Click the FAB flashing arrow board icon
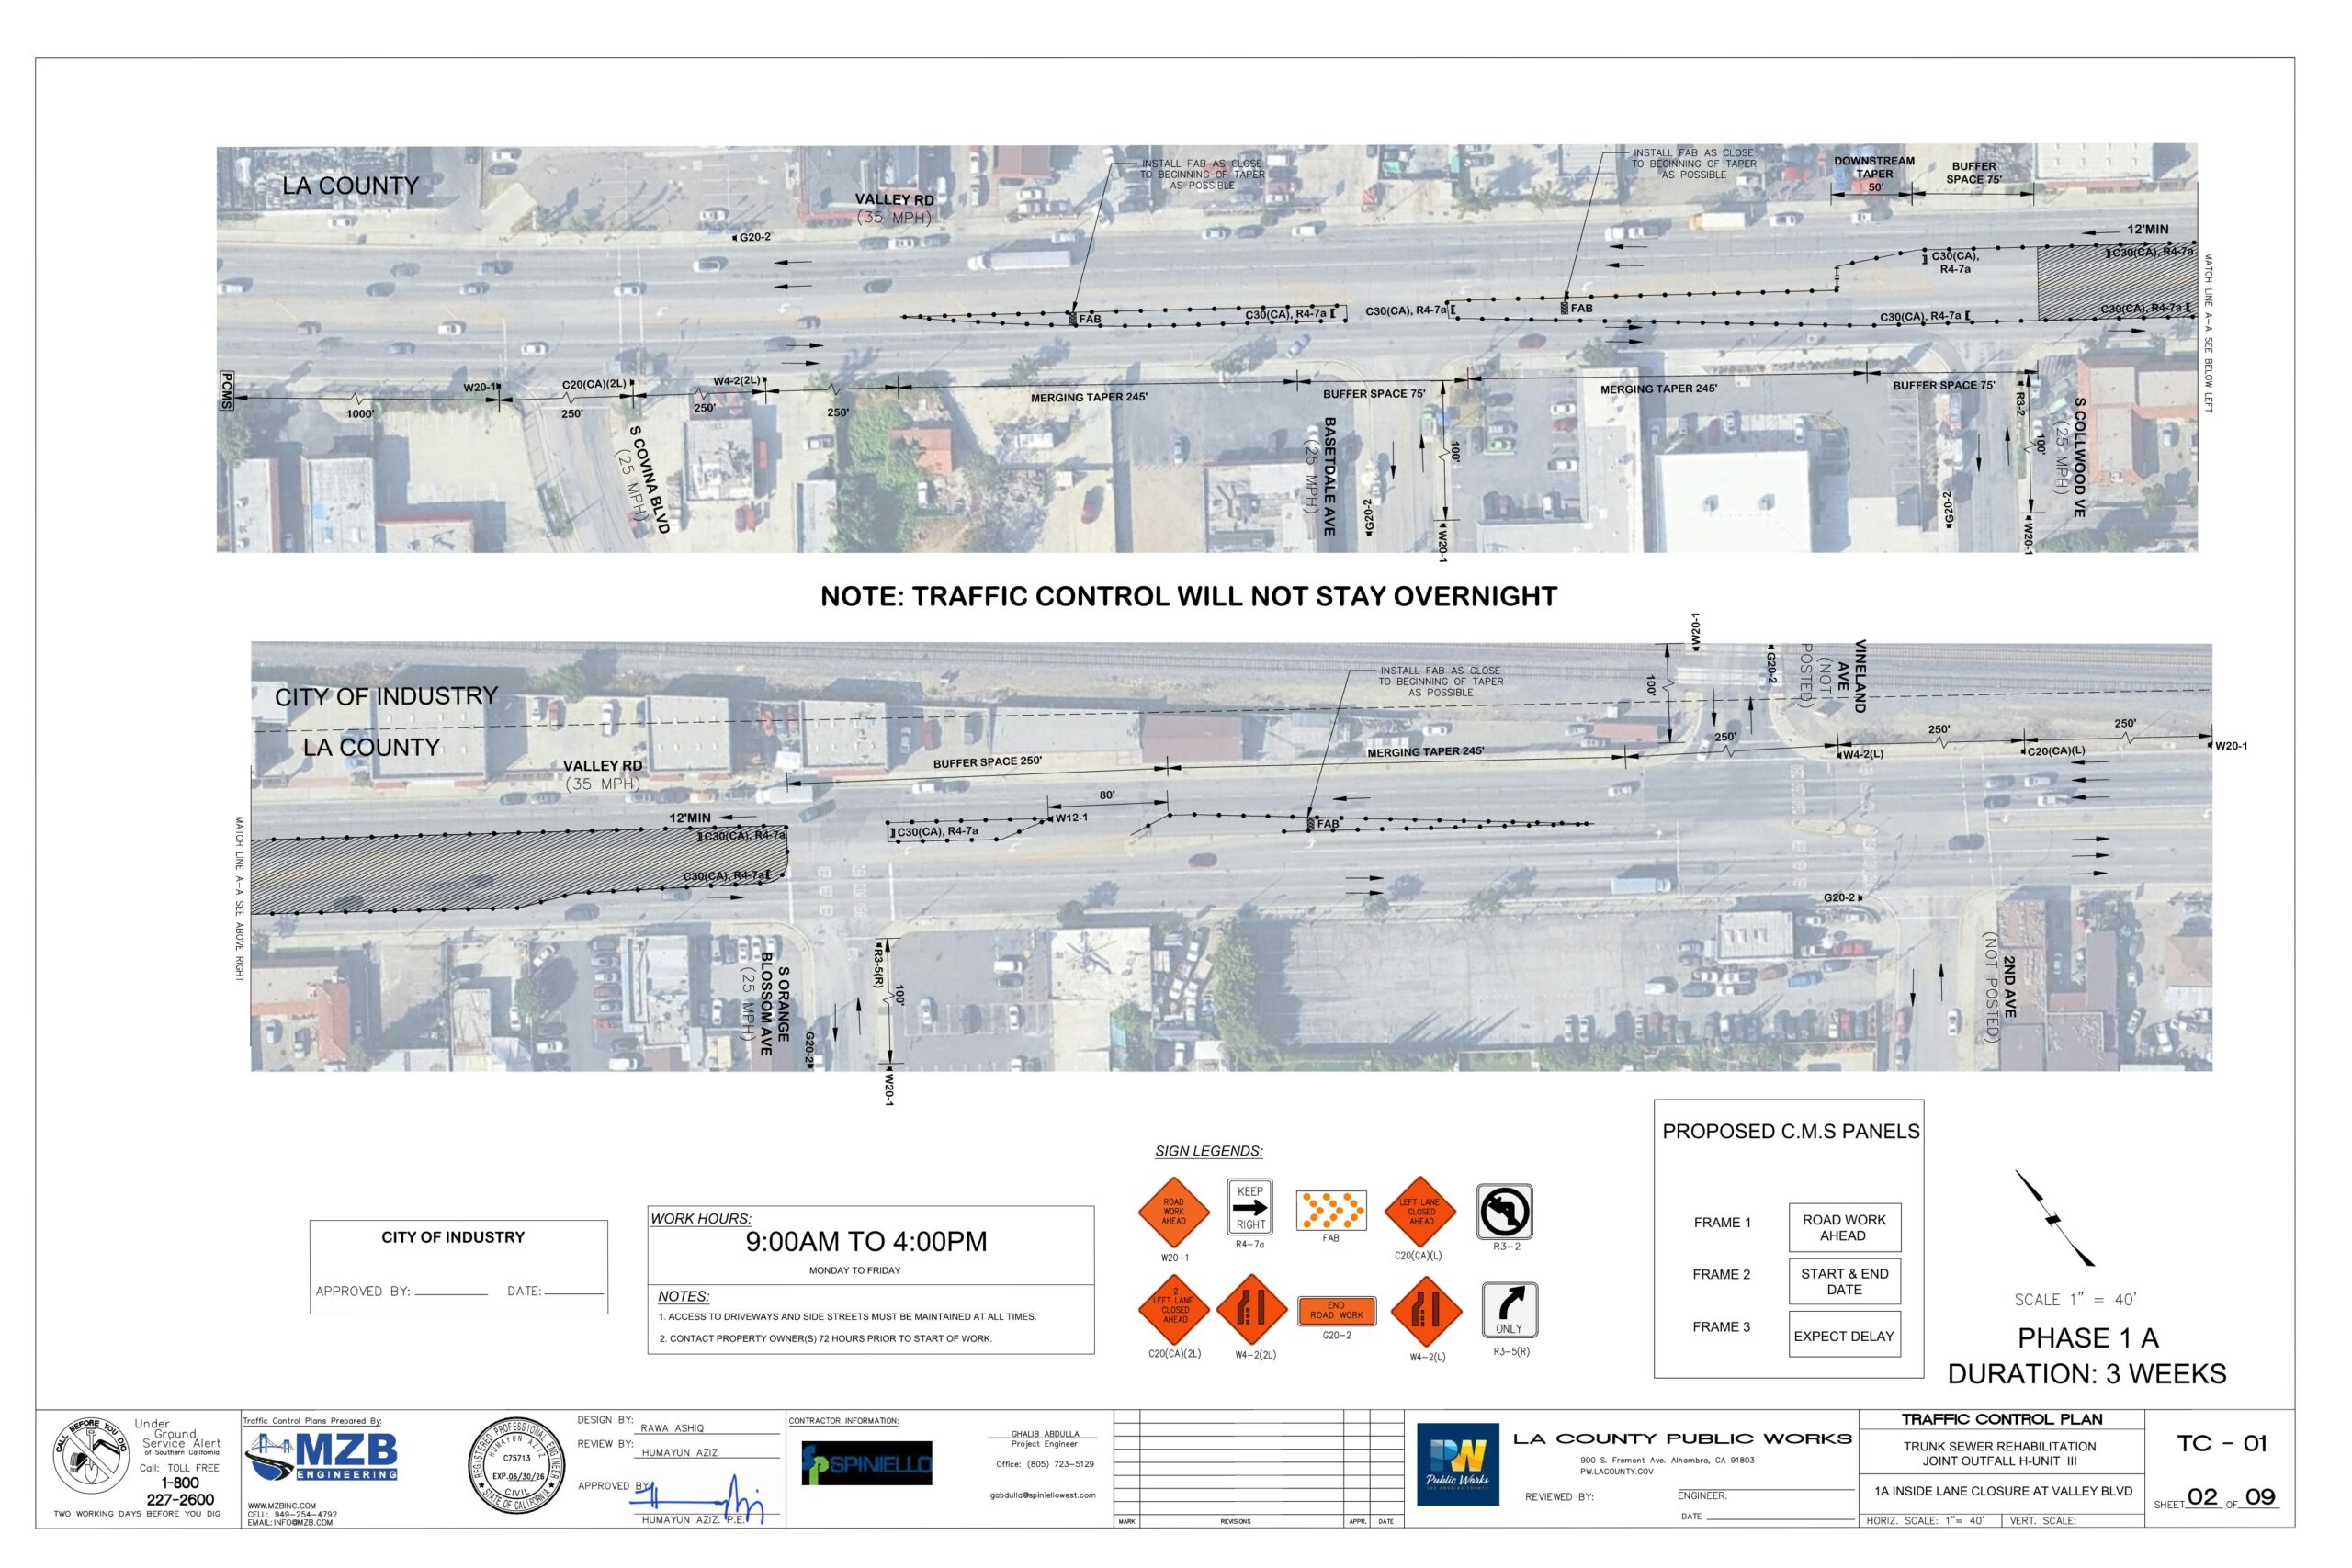 (x=1331, y=1211)
